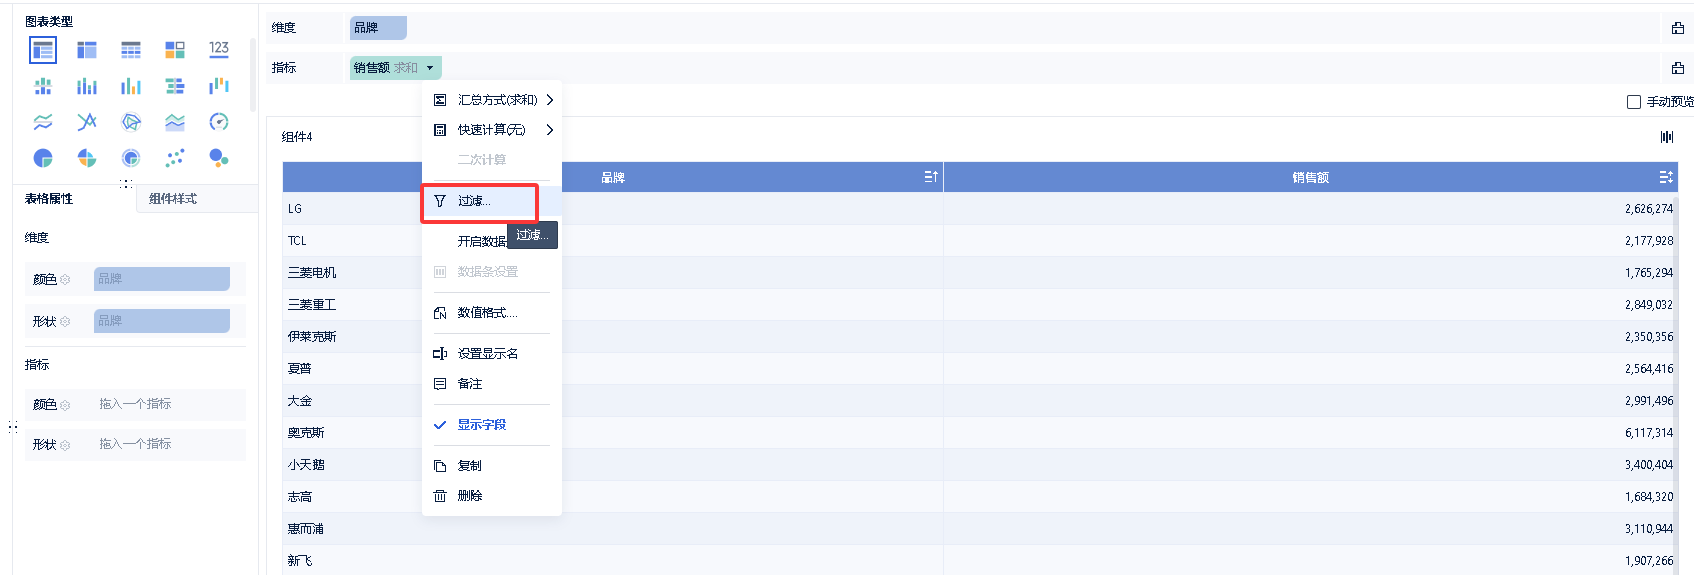This screenshot has height=575, width=1694.
Task: Select the scatter plot chart icon
Action: pos(175,158)
